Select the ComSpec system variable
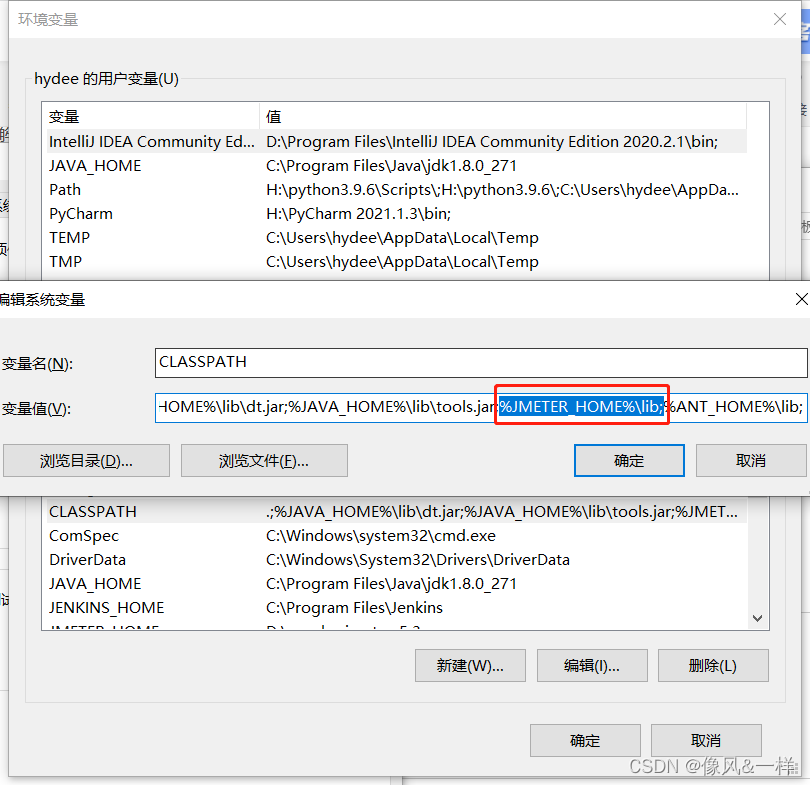This screenshot has height=785, width=810. 396,536
